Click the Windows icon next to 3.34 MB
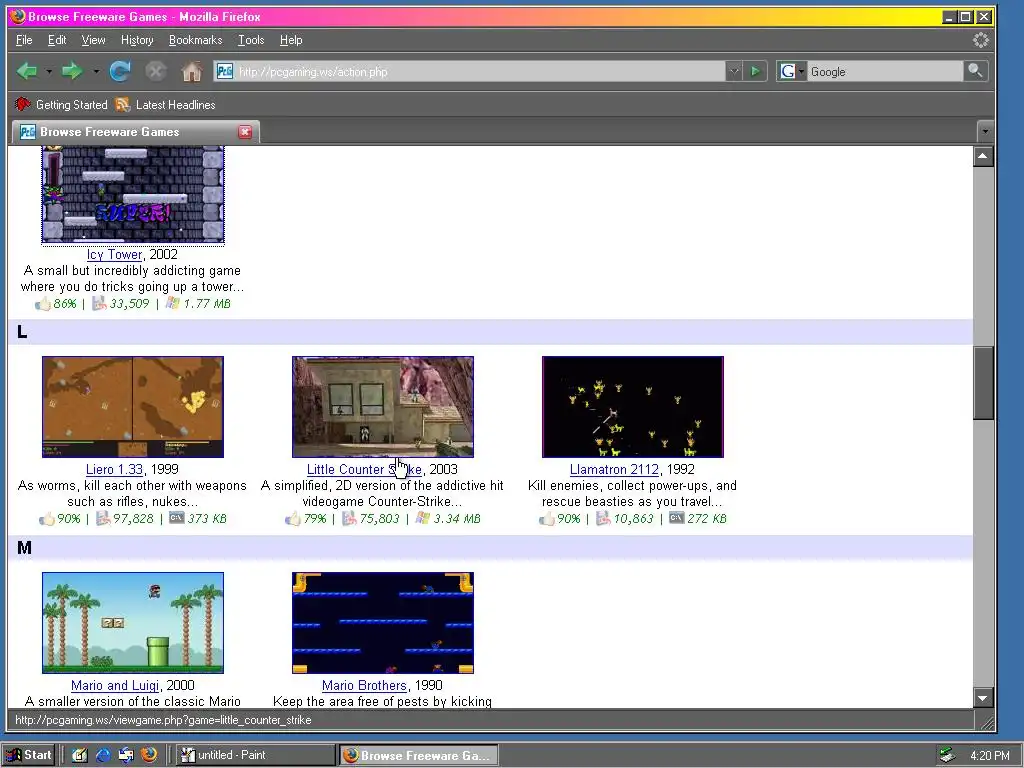This screenshot has height=768, width=1024. pyautogui.click(x=423, y=518)
